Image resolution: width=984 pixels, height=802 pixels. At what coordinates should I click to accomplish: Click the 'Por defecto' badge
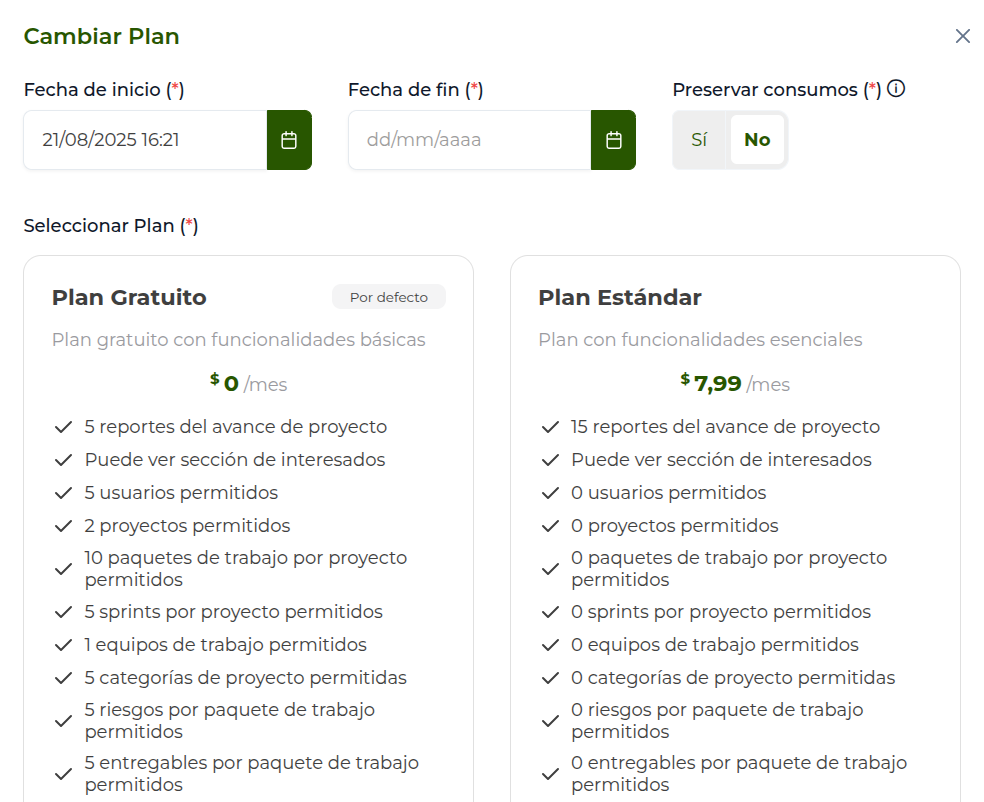pos(389,297)
